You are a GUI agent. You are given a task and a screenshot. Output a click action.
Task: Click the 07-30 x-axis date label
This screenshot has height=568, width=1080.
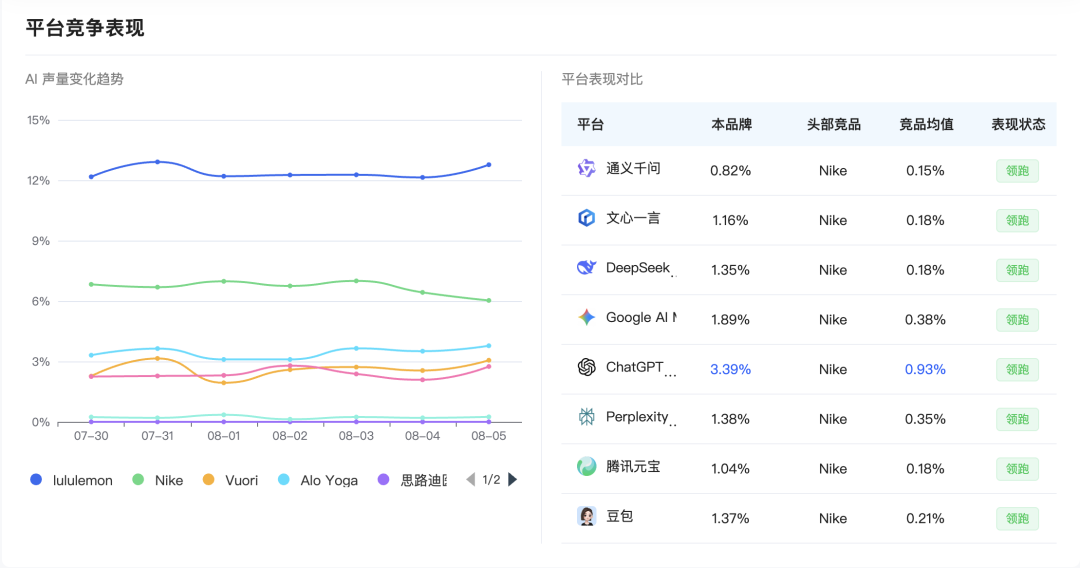pos(91,436)
